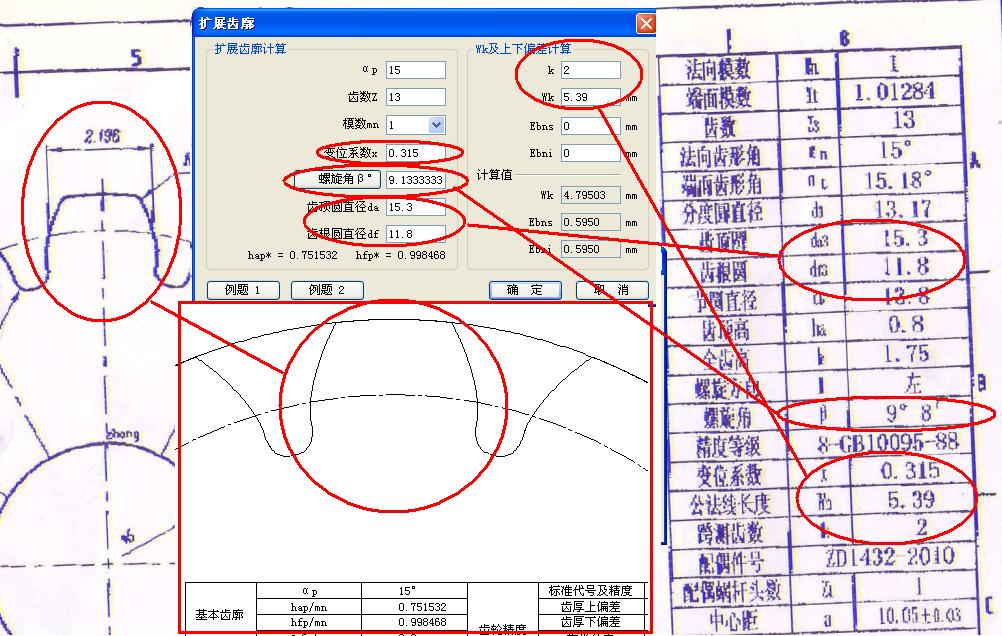Image resolution: width=1002 pixels, height=636 pixels.
Task: Click the 齿厚上偏差 table cell
Action: [590, 607]
